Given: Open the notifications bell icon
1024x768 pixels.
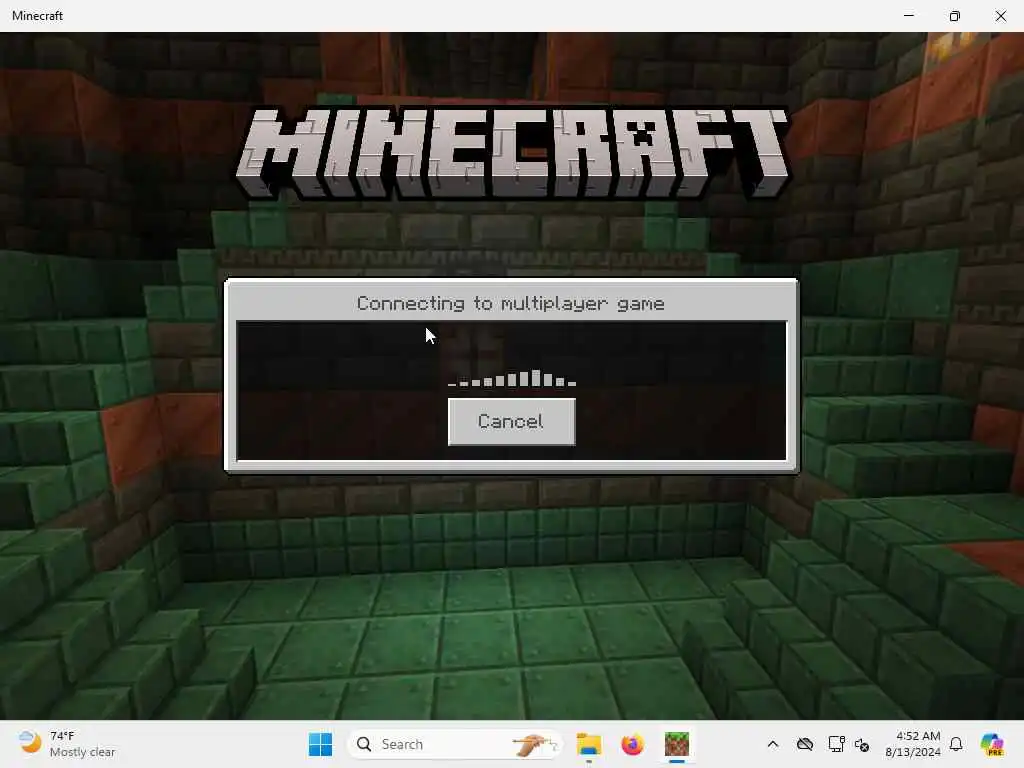Looking at the screenshot, I should click(956, 744).
